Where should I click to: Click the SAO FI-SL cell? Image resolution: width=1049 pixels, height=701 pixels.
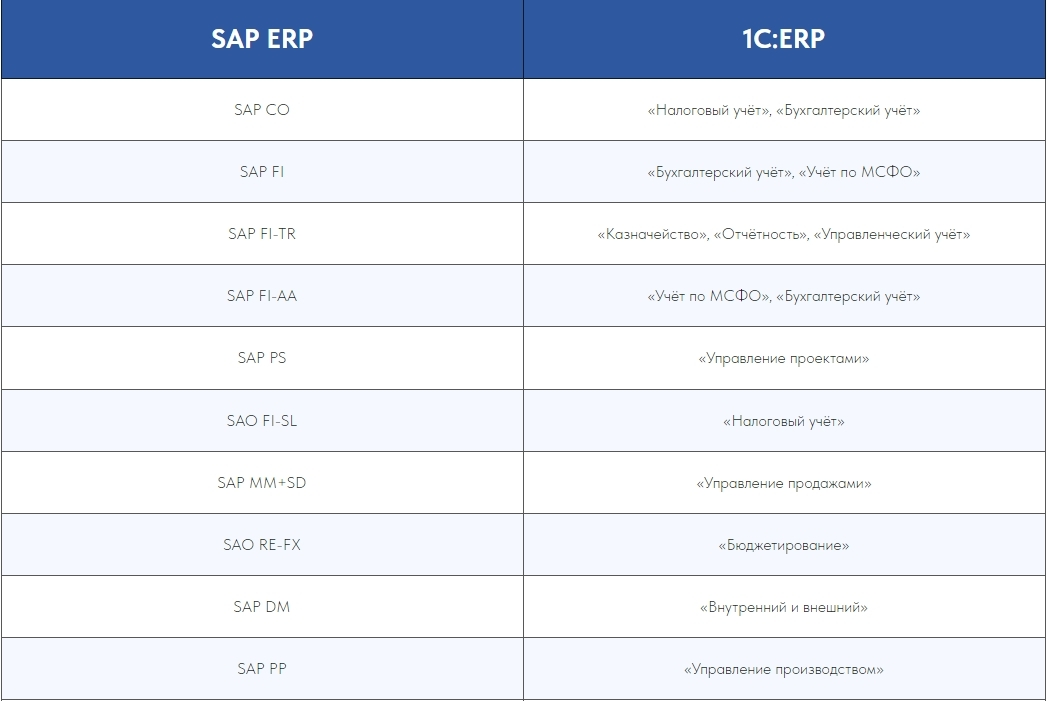click(262, 421)
